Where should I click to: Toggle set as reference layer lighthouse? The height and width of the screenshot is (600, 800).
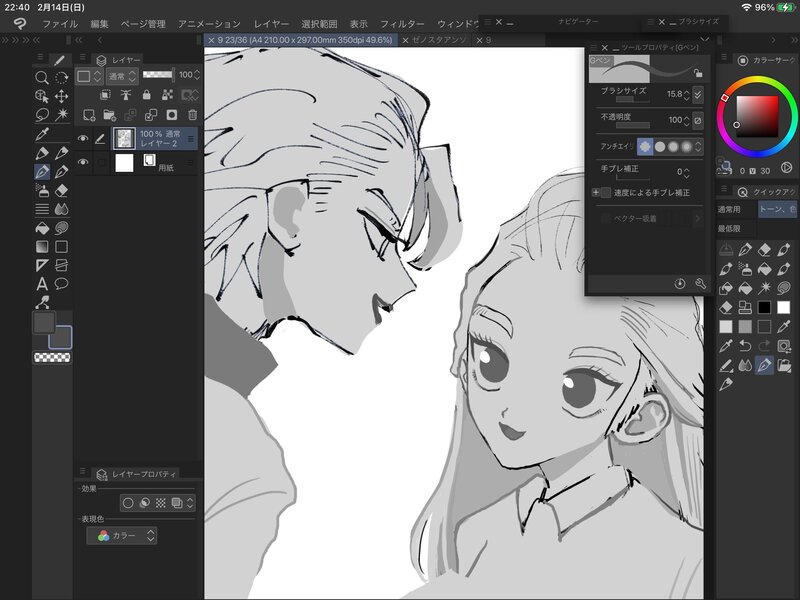[x=126, y=95]
